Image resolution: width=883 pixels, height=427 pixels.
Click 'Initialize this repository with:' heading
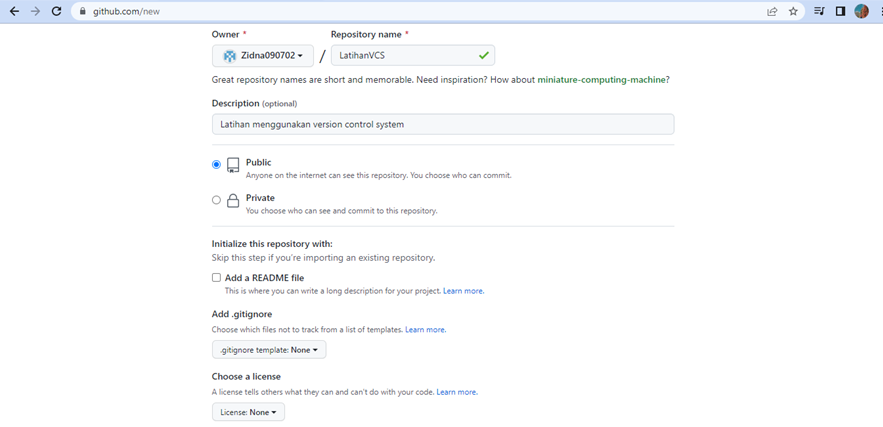click(272, 244)
